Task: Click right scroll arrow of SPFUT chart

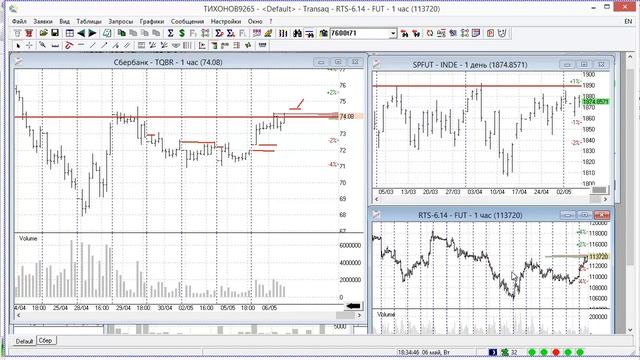Action: point(605,199)
